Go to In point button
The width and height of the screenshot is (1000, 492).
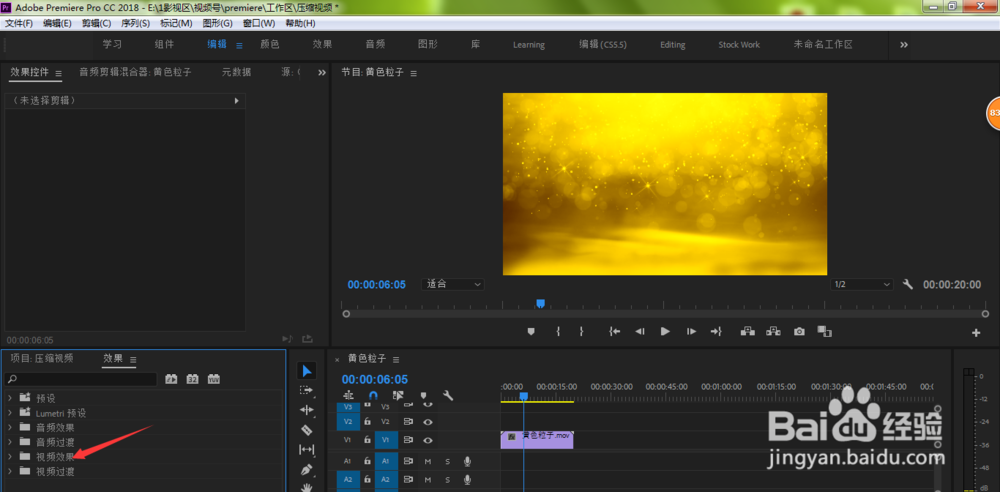click(x=615, y=331)
